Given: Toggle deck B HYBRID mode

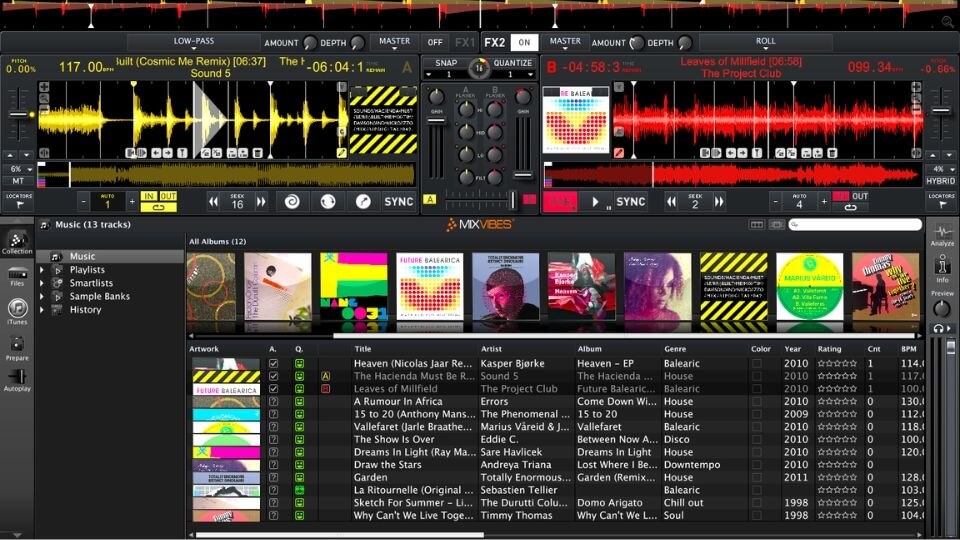Looking at the screenshot, I should (940, 181).
